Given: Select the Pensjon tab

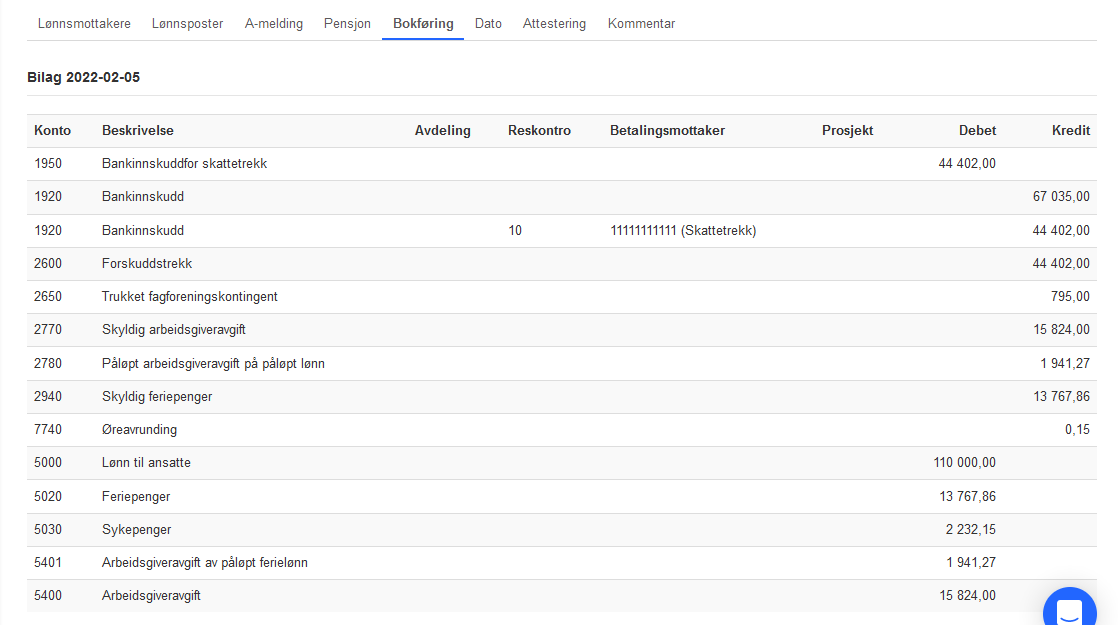Looking at the screenshot, I should tap(347, 23).
